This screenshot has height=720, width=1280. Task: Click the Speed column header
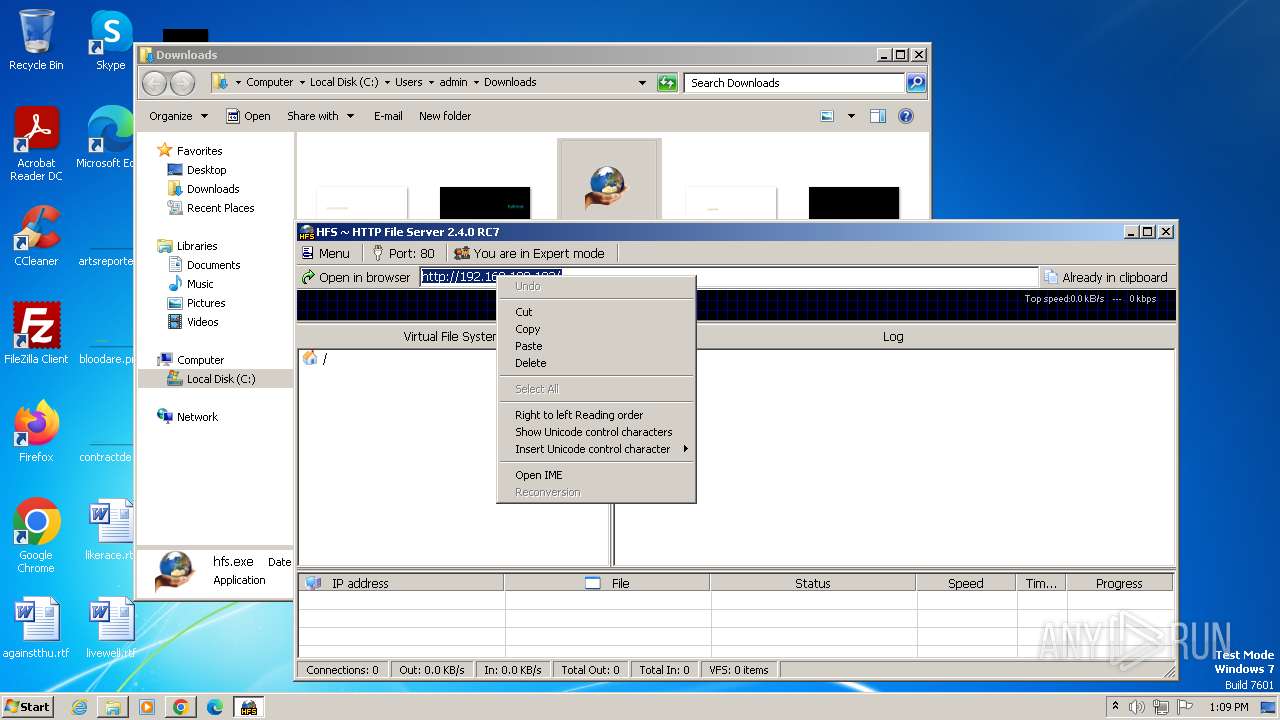(966, 583)
